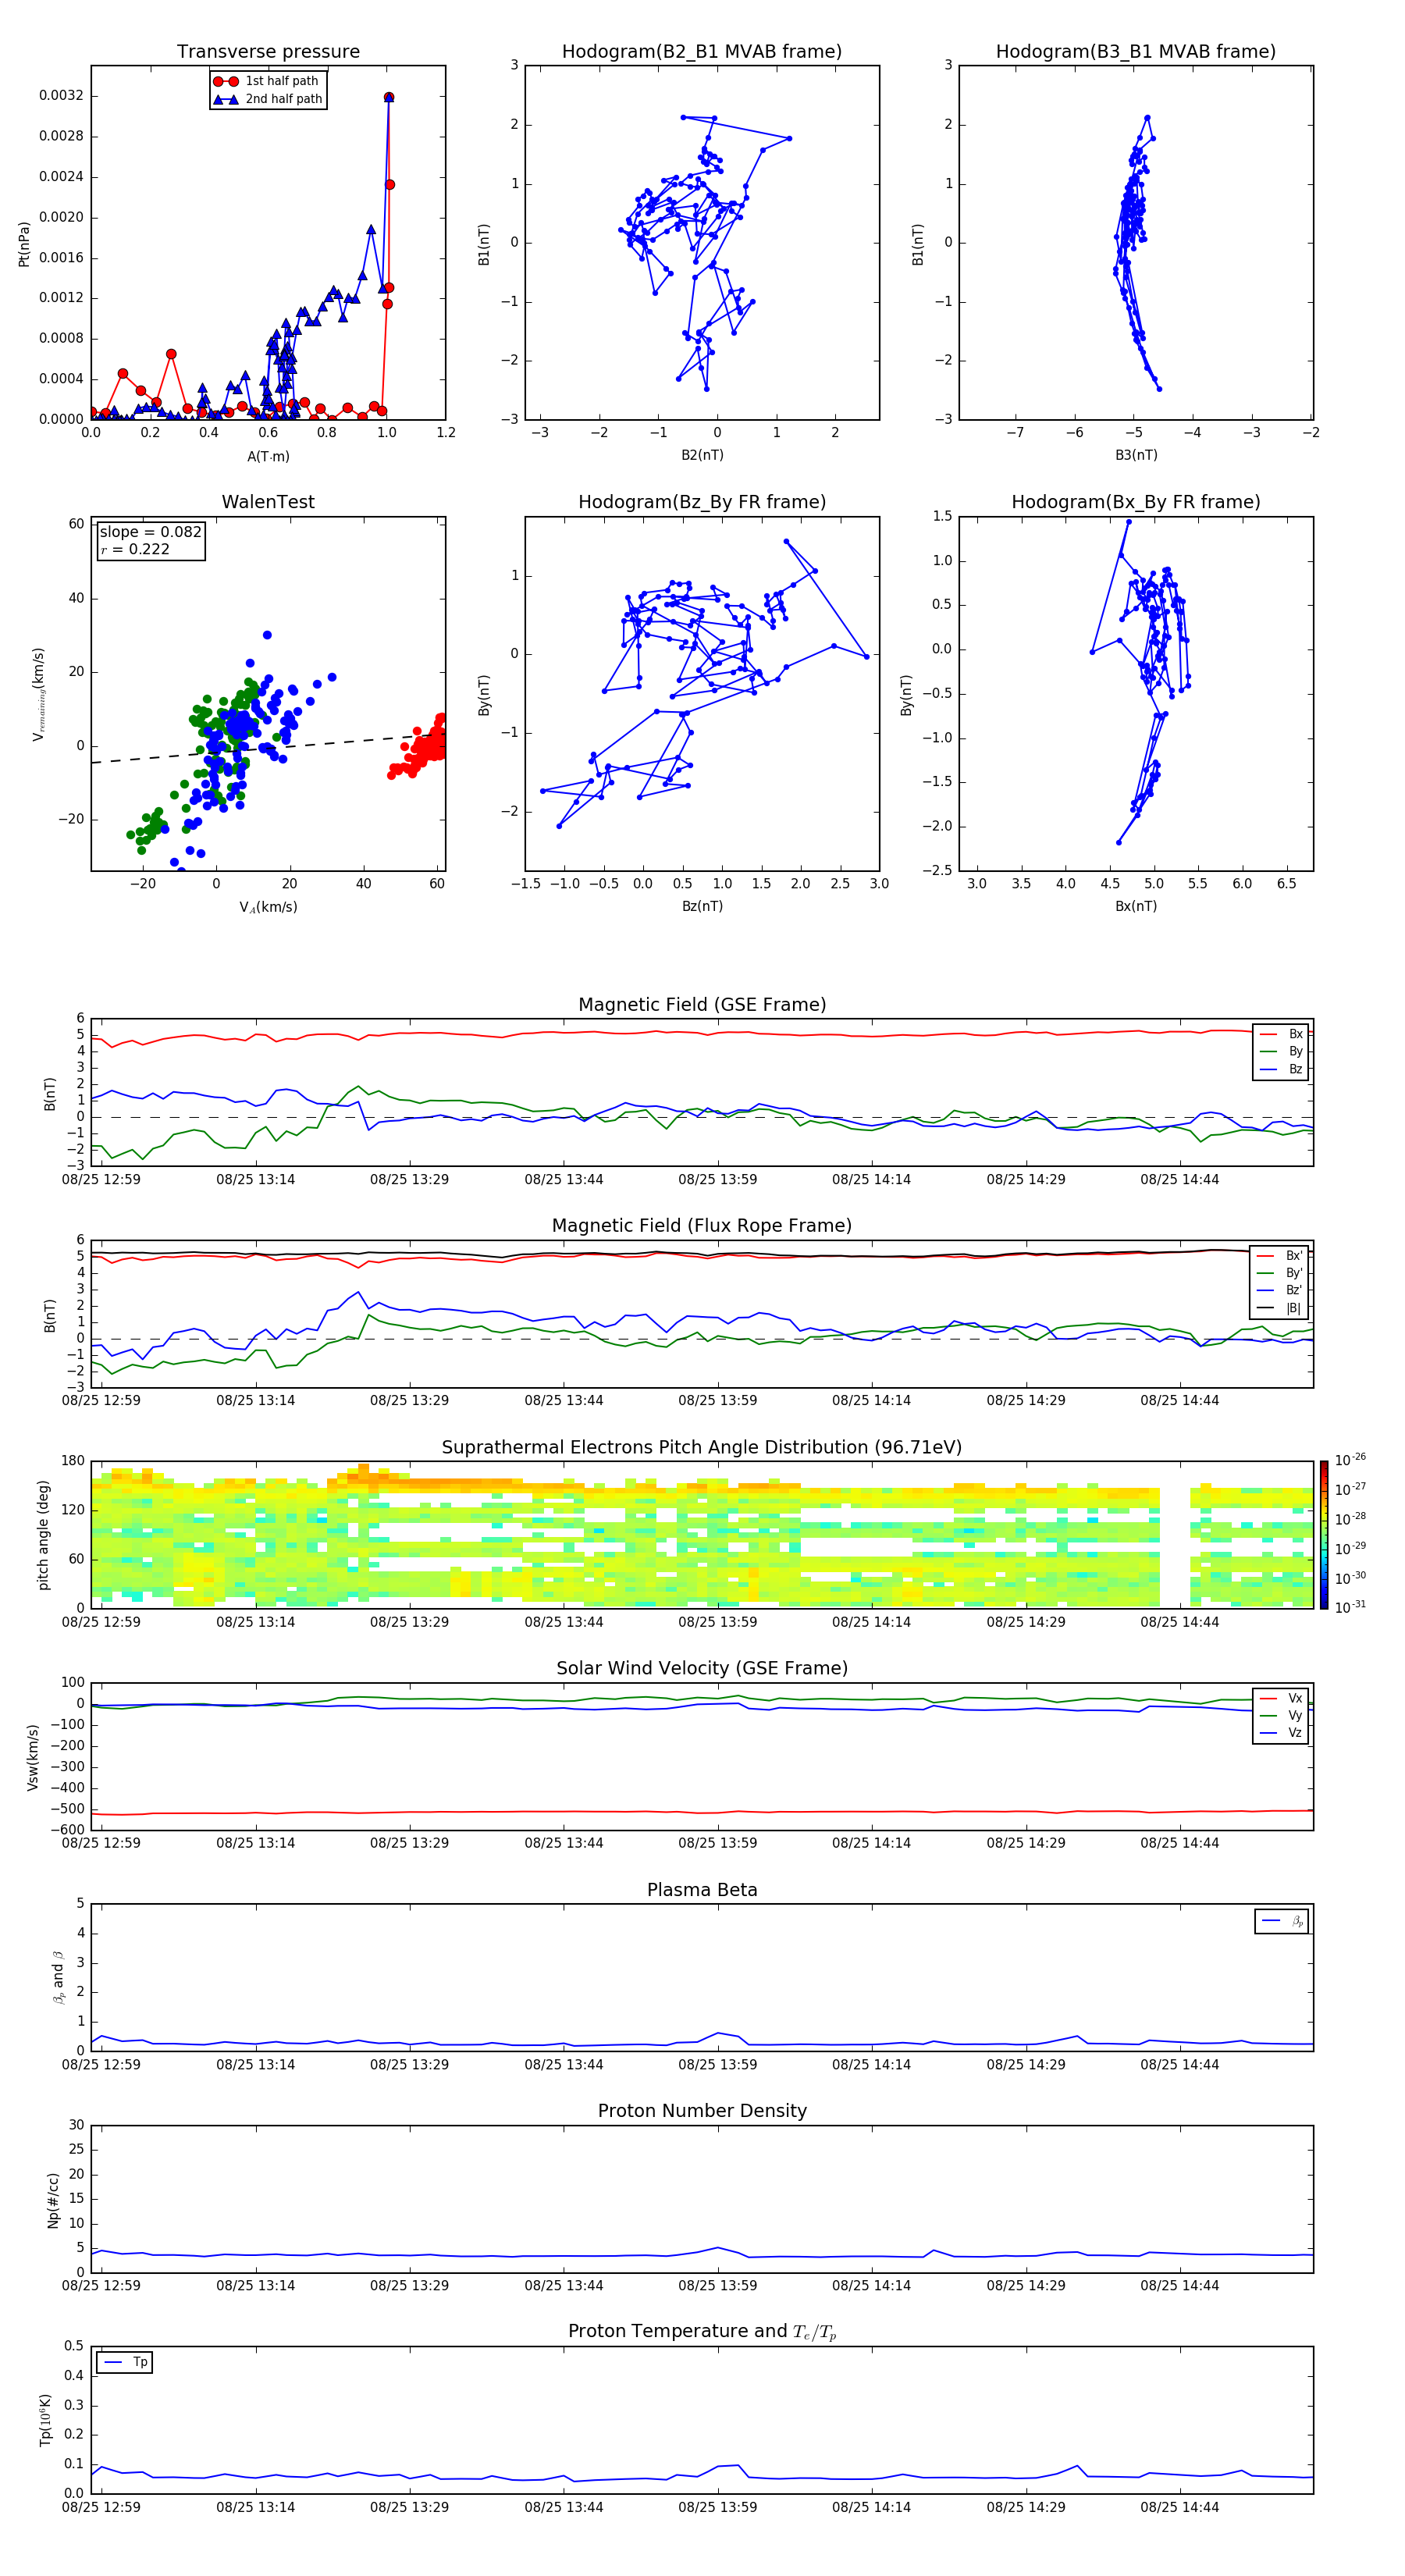Click the Tp legend in Proton Temperature panel
1405x2576 pixels.
pos(125,2362)
